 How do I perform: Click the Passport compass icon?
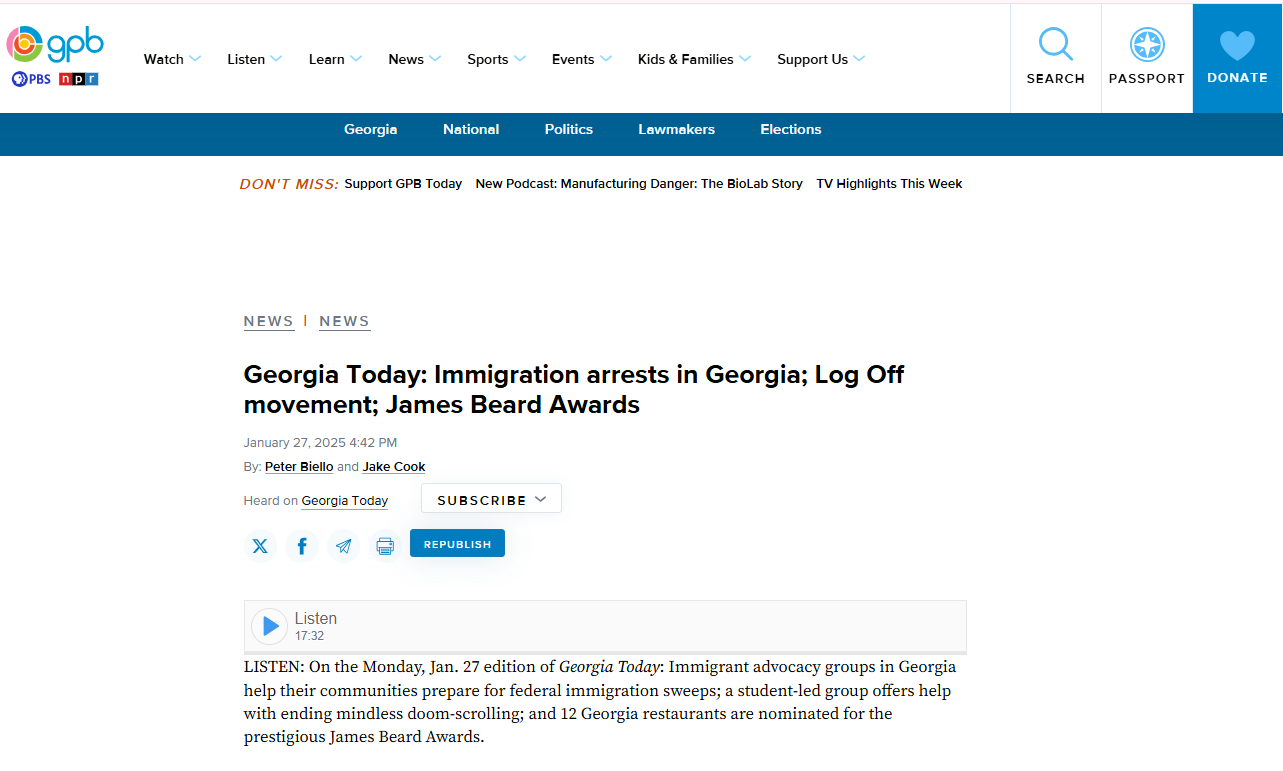coord(1147,45)
